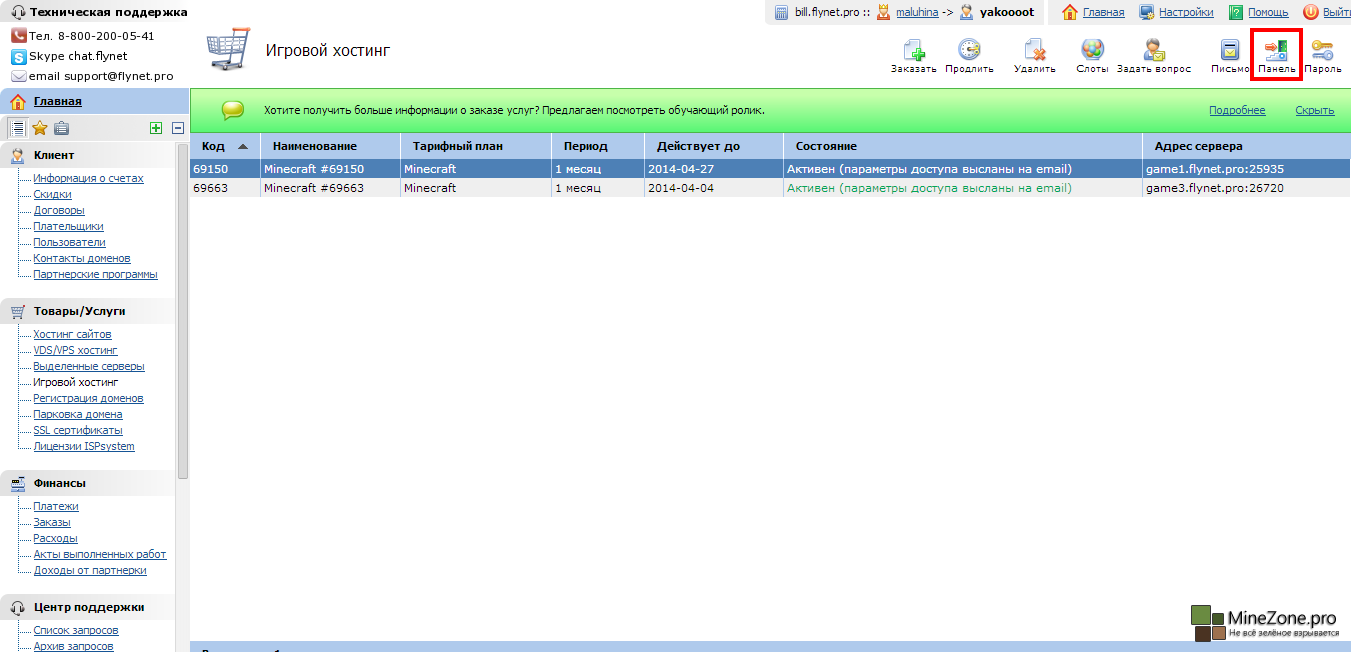Open the Помощь help menu item
Viewport: 1351px width, 652px height.
pos(1267,12)
